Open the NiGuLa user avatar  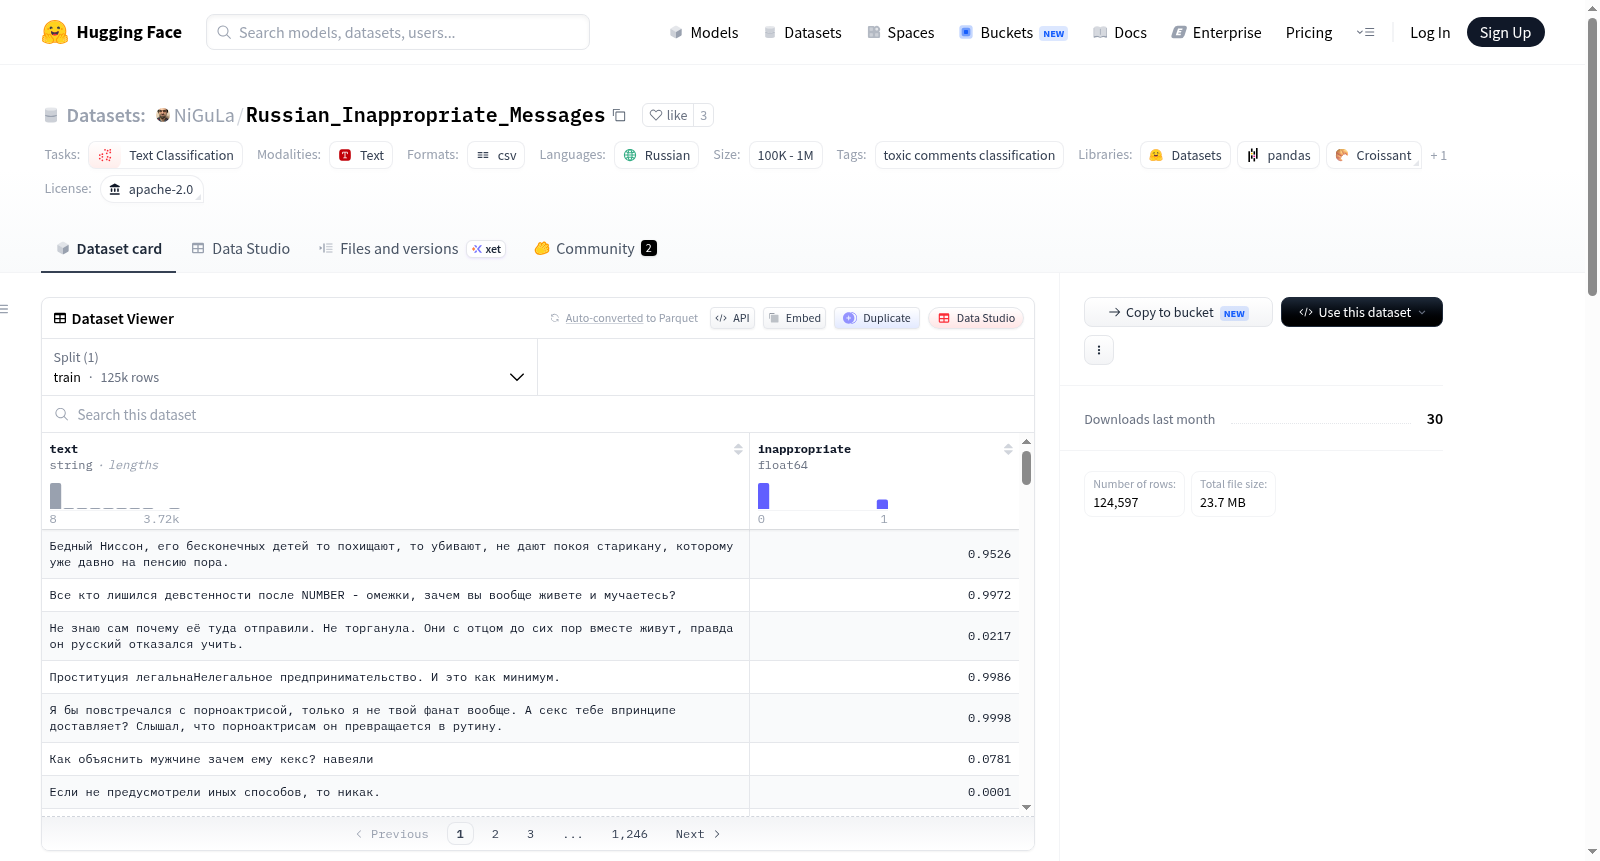tap(162, 115)
